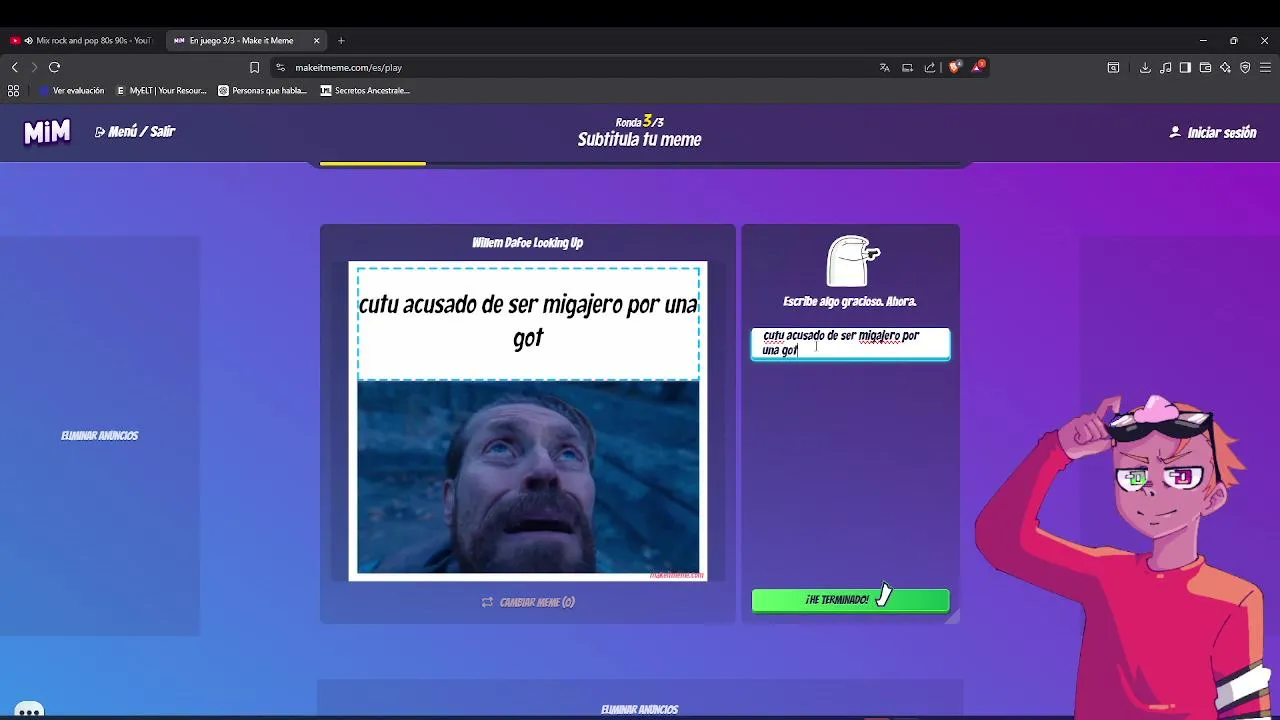Click the site settings icon in the address bar
Screen dimensions: 1280x720
point(281,67)
